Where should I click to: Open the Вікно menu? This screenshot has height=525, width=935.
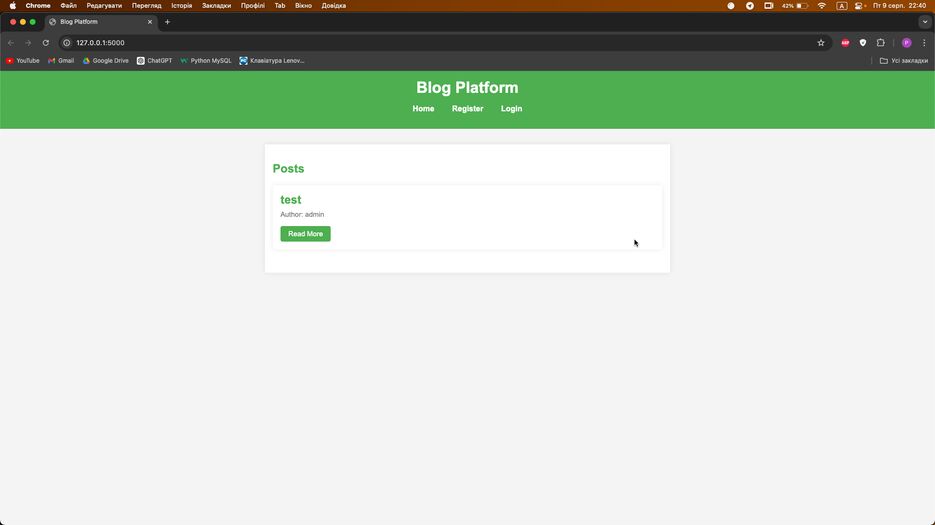tap(304, 5)
